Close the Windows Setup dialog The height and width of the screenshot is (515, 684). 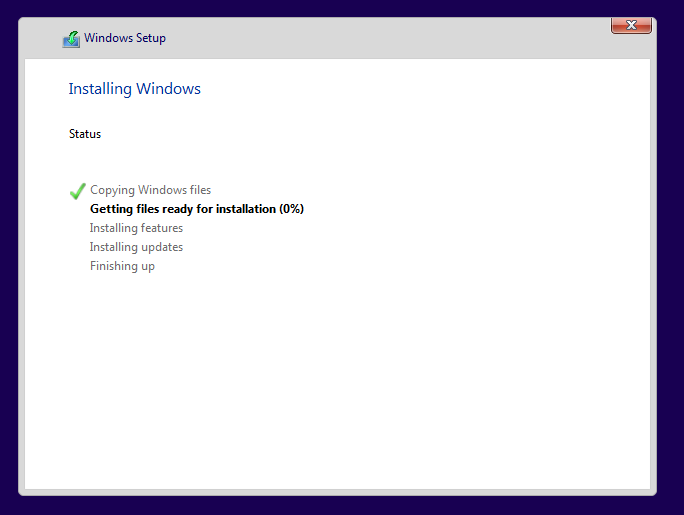[x=631, y=25]
